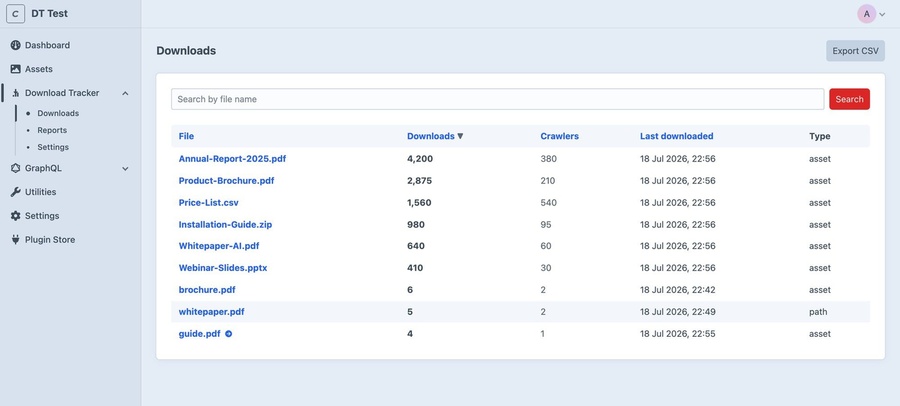This screenshot has height=406, width=900.
Task: Open Download Tracker Settings subnav item
Action: [x=53, y=147]
